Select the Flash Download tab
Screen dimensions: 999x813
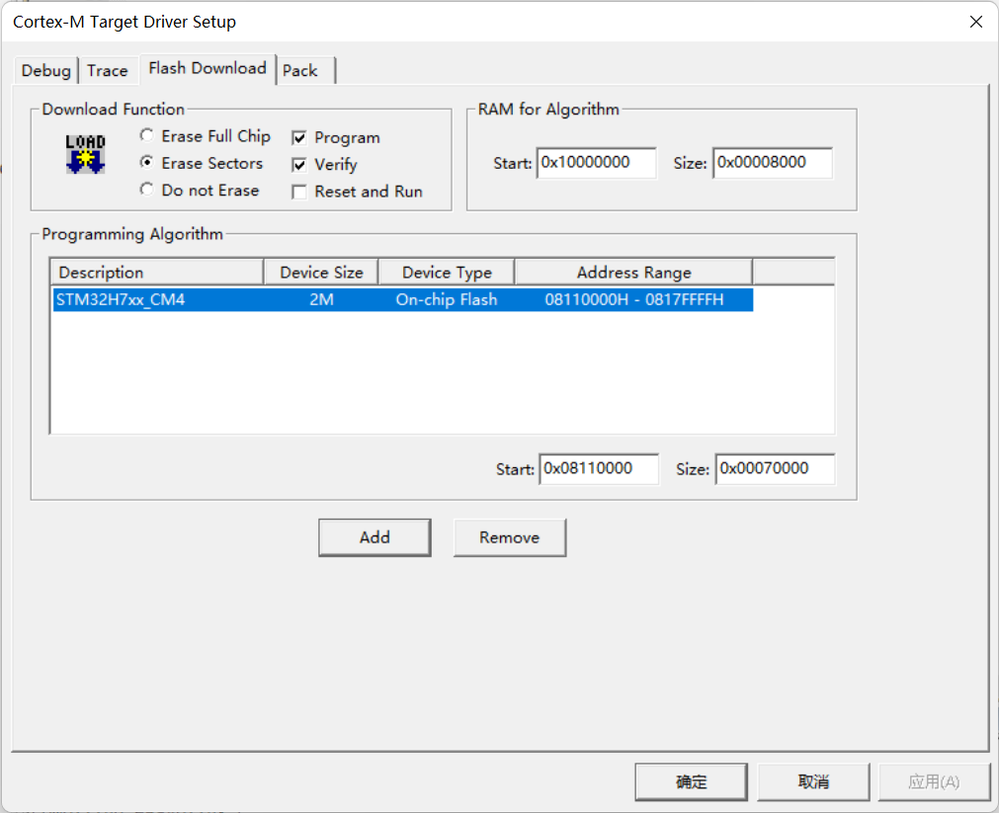[x=207, y=68]
